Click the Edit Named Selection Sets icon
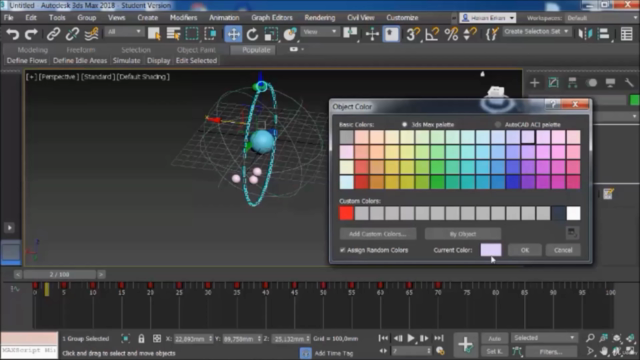Viewport: 640px width, 360px height. tap(492, 34)
